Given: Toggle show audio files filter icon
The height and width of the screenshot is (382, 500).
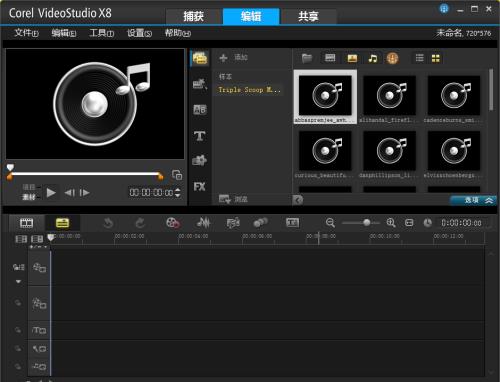Looking at the screenshot, I should pos(373,59).
